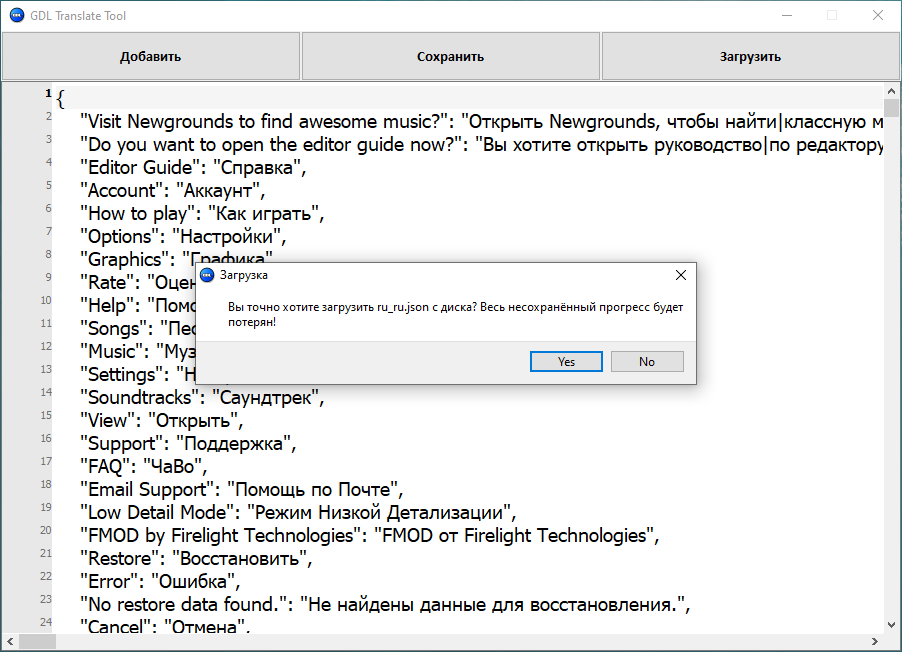Confirm loading ru_ru.json with Yes
Screen dimensions: 902x652
pyautogui.click(x=566, y=362)
